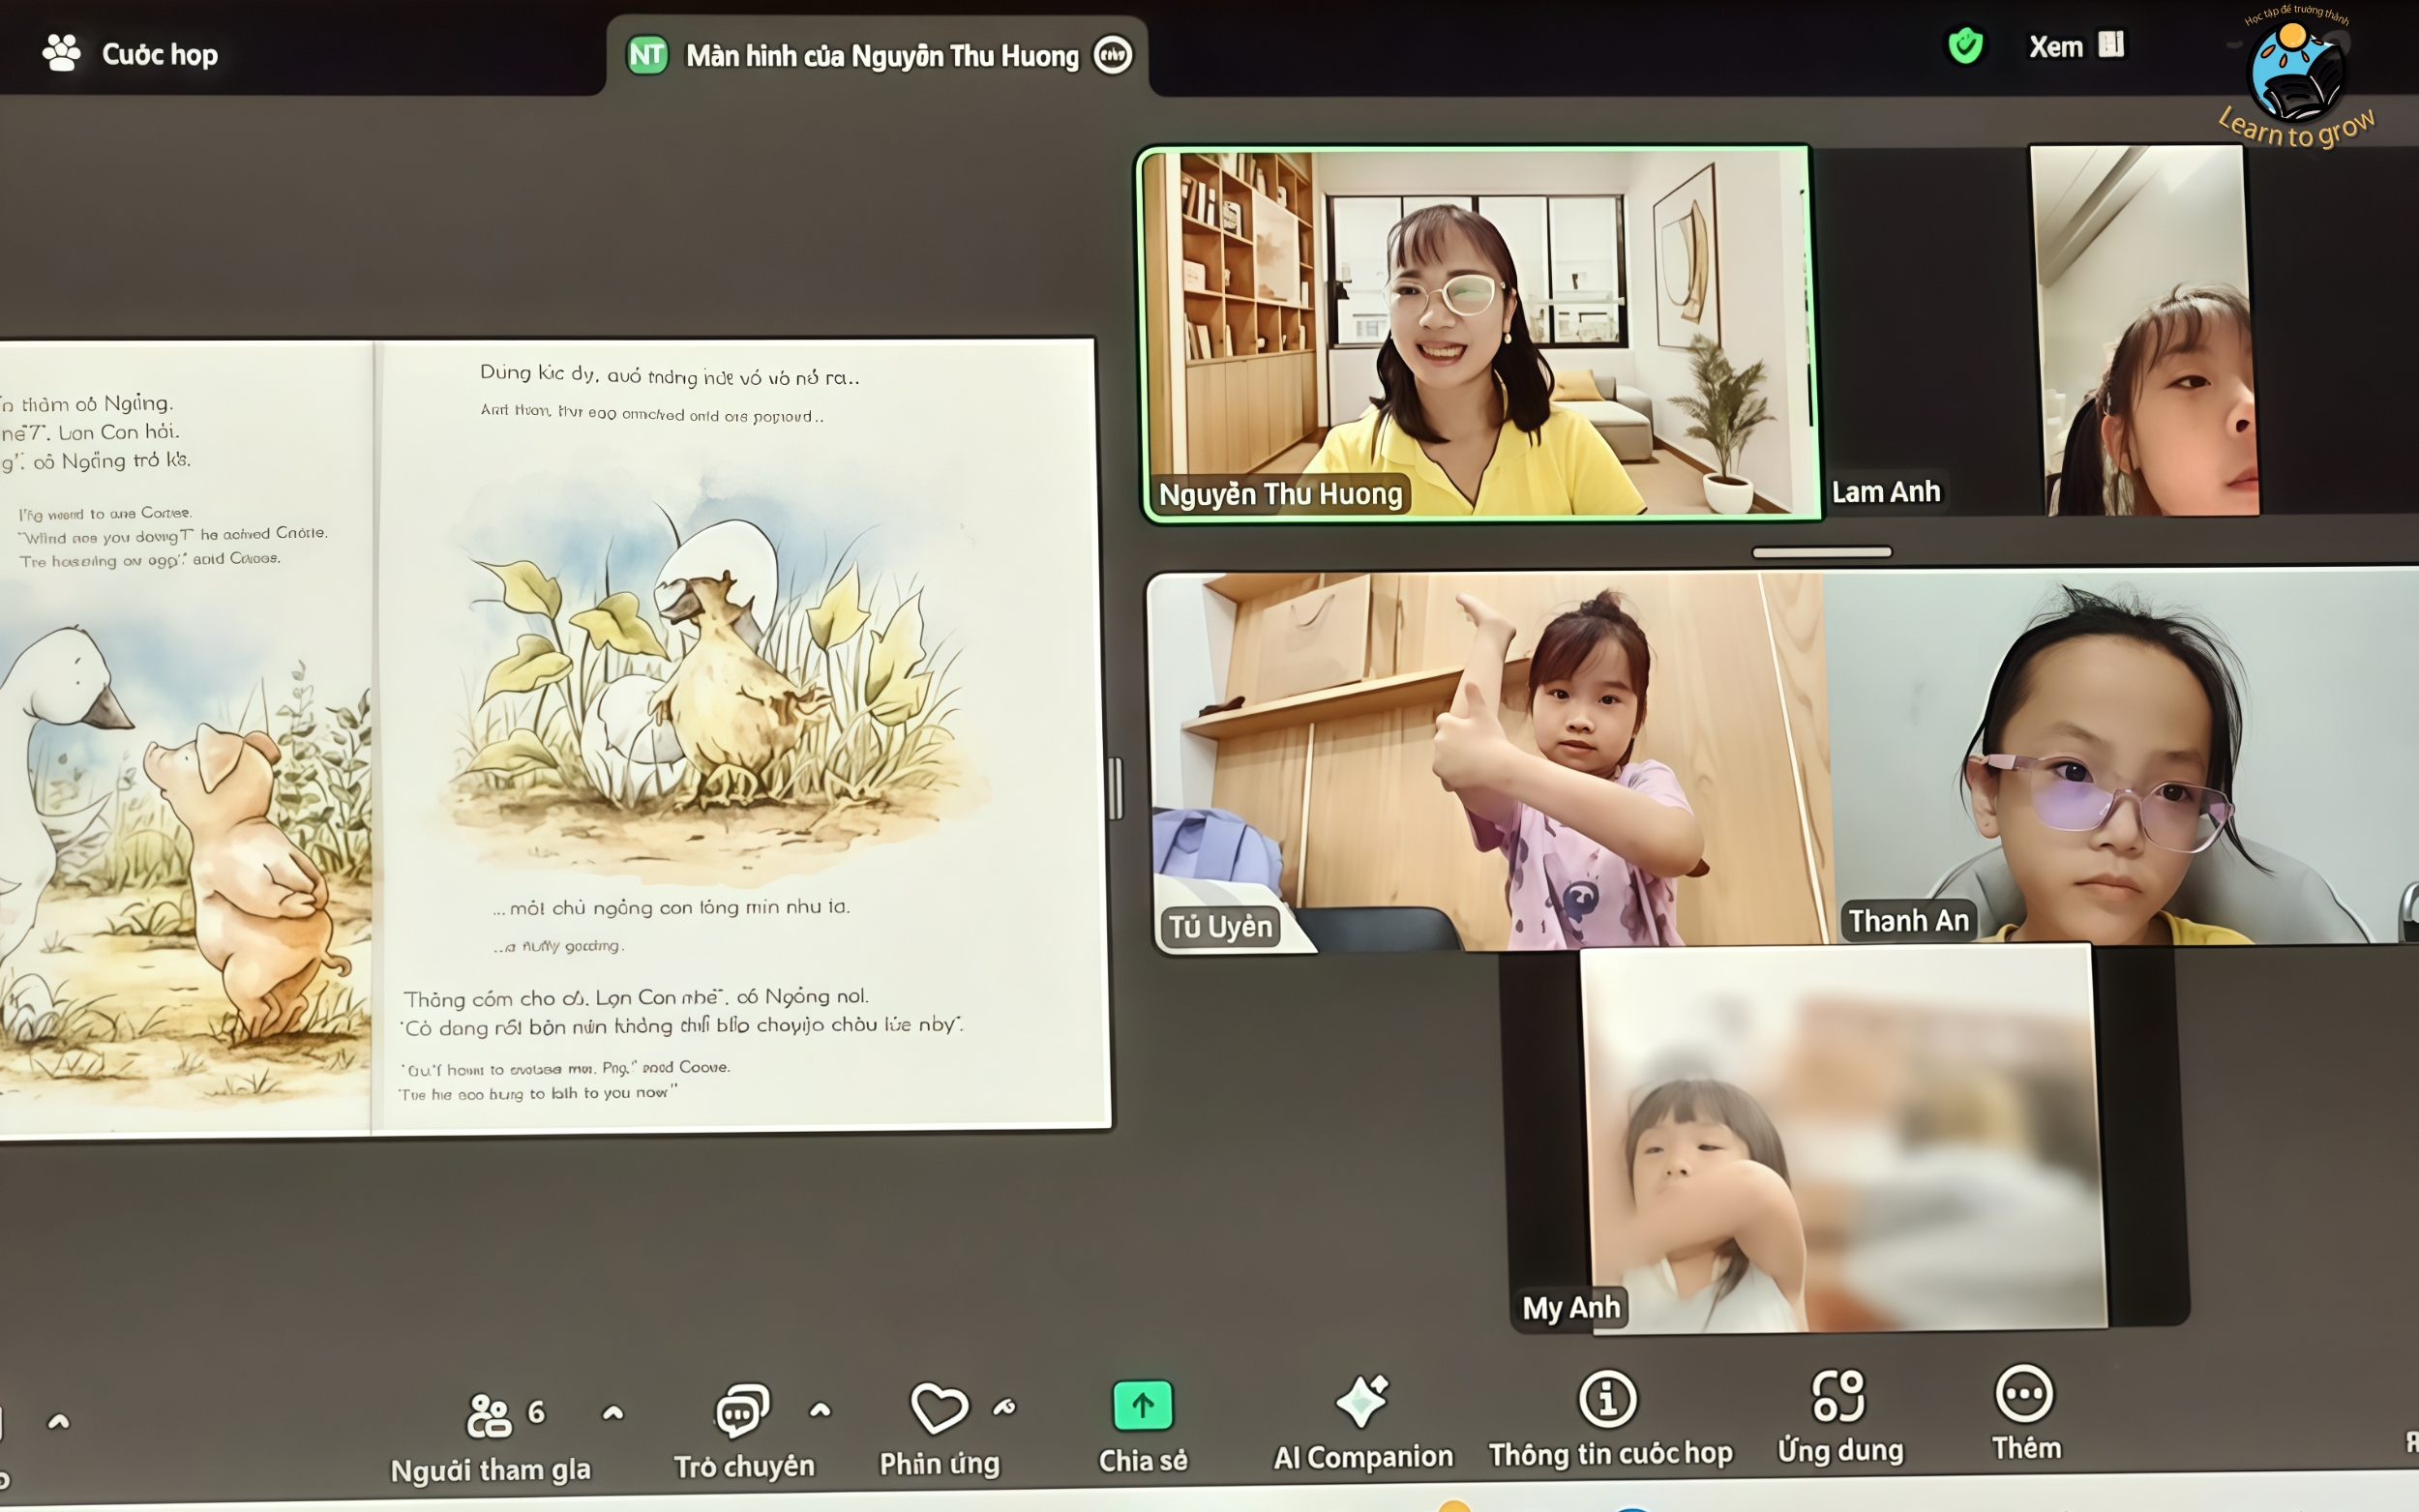Click the green Chia sẻ share button
Viewport: 2419px width, 1512px height.
tap(1143, 1428)
